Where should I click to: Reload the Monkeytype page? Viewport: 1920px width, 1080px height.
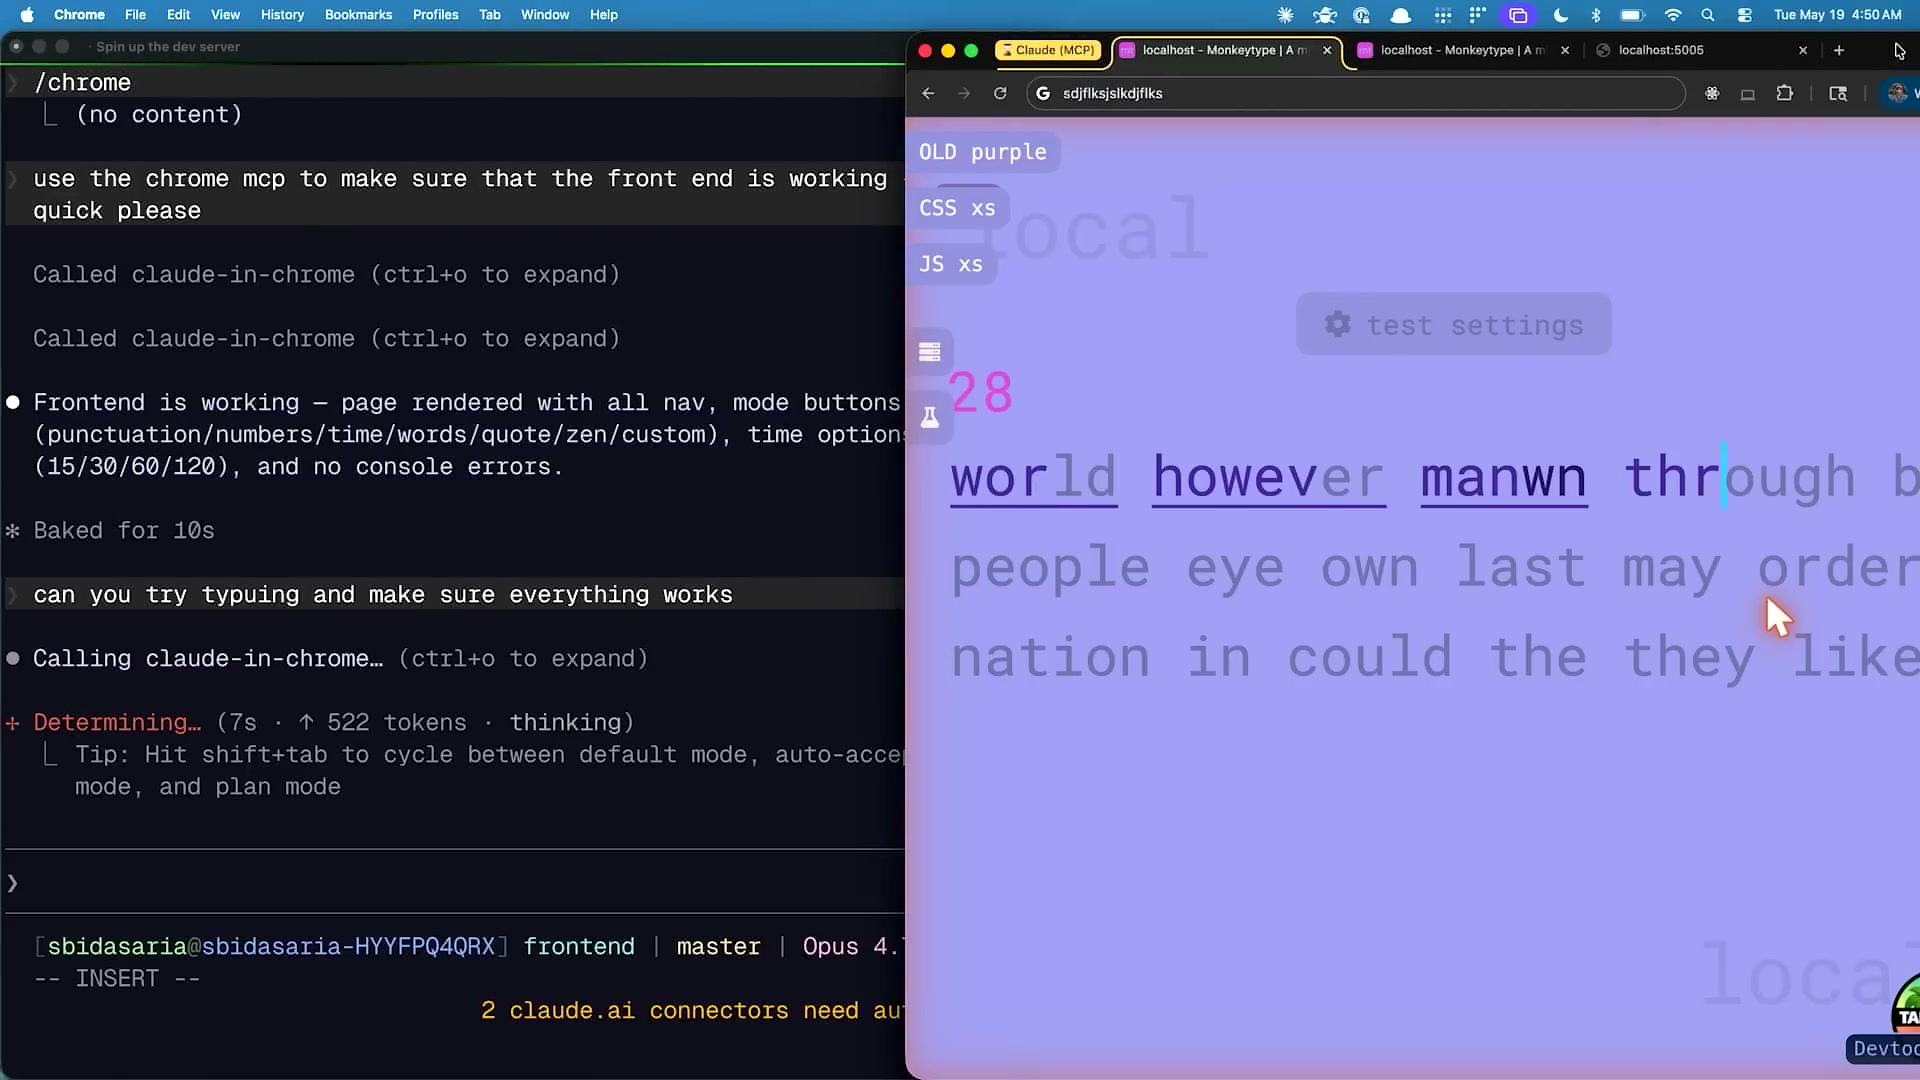point(1000,93)
